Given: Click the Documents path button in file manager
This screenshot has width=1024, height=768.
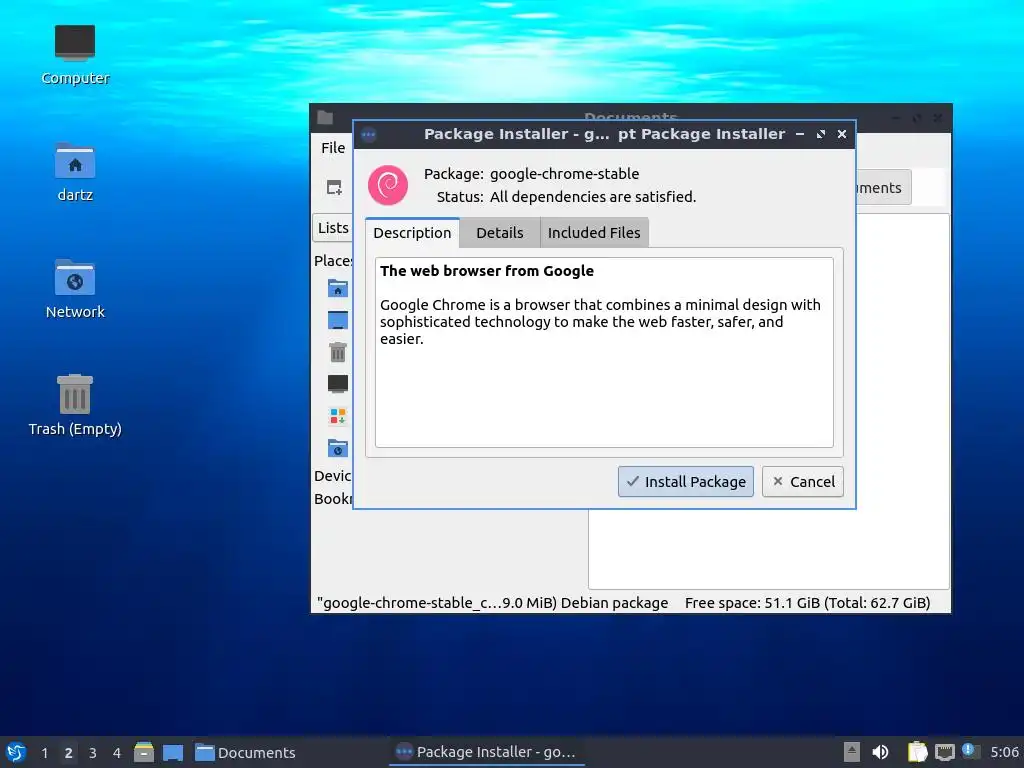Looking at the screenshot, I should (883, 187).
